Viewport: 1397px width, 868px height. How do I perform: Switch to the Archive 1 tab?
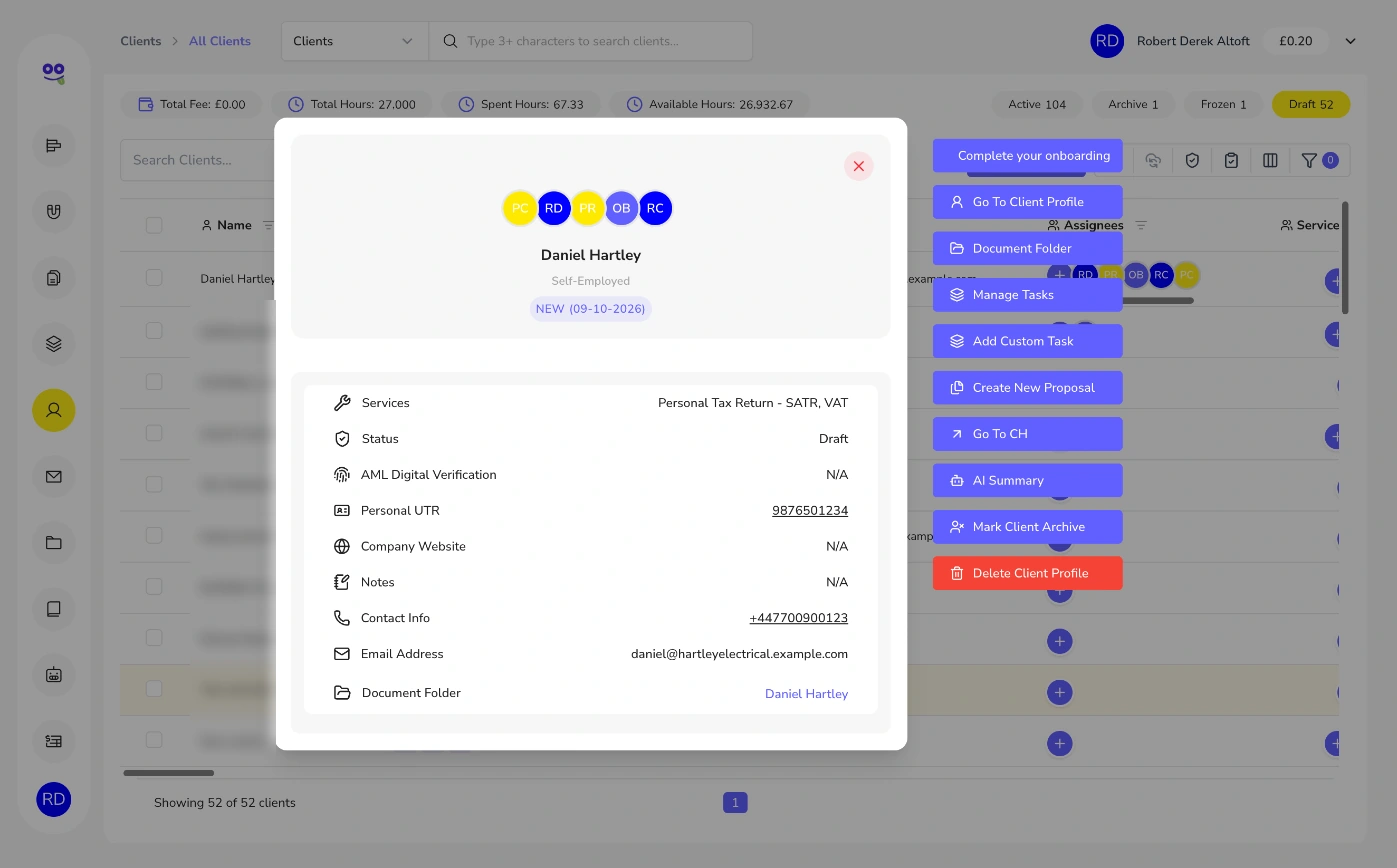(1133, 104)
